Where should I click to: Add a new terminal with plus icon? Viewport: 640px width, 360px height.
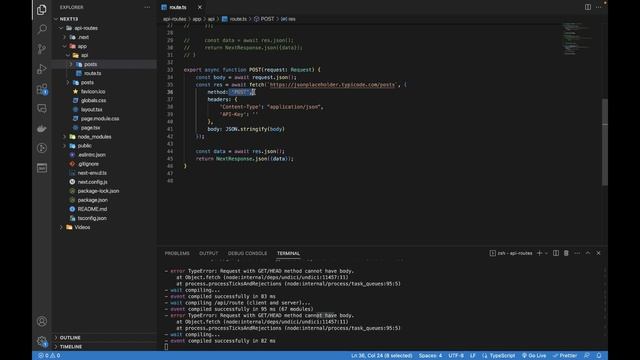tap(539, 253)
